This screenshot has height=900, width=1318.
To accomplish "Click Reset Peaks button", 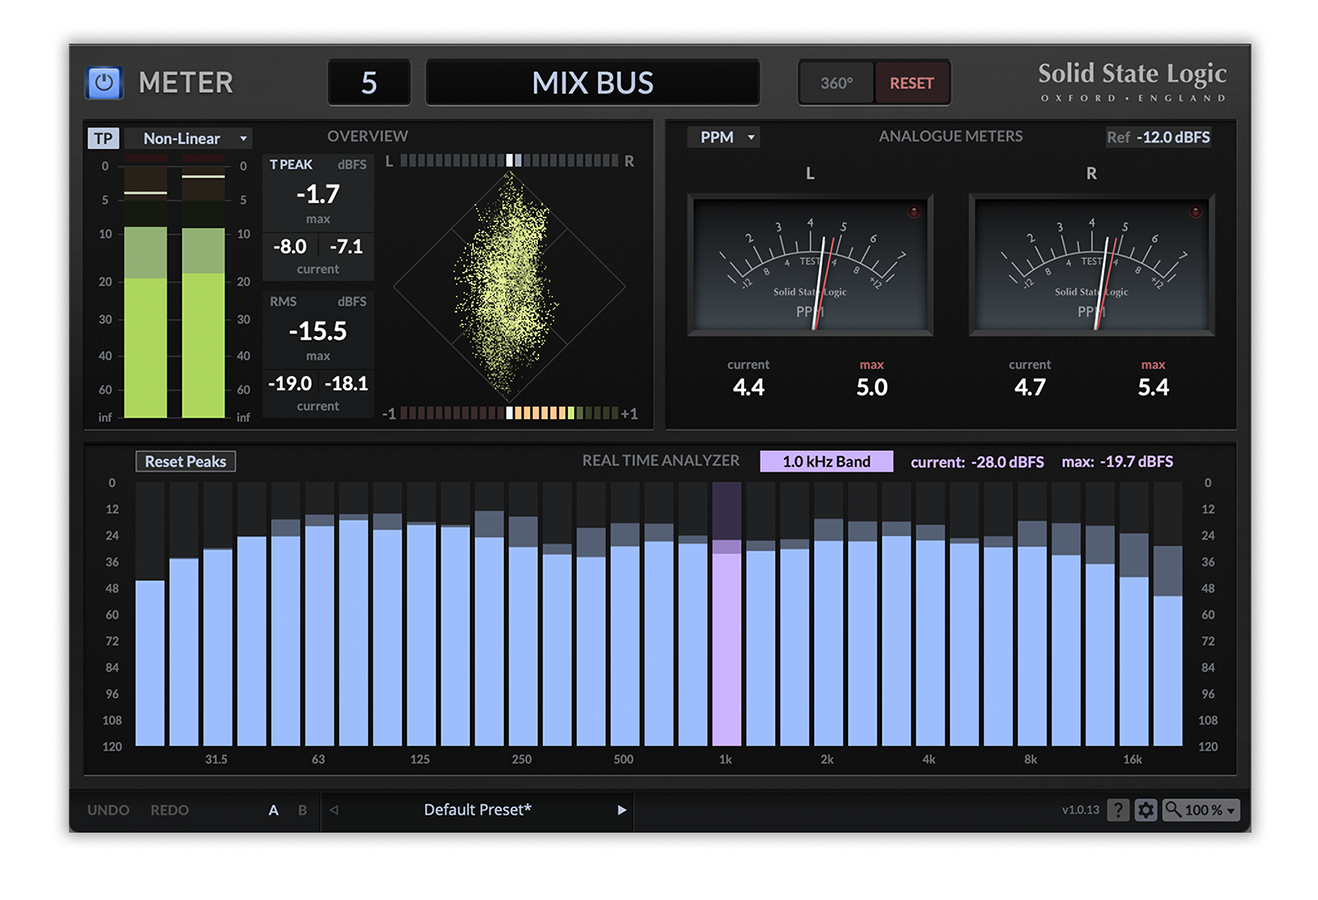I will coord(186,461).
